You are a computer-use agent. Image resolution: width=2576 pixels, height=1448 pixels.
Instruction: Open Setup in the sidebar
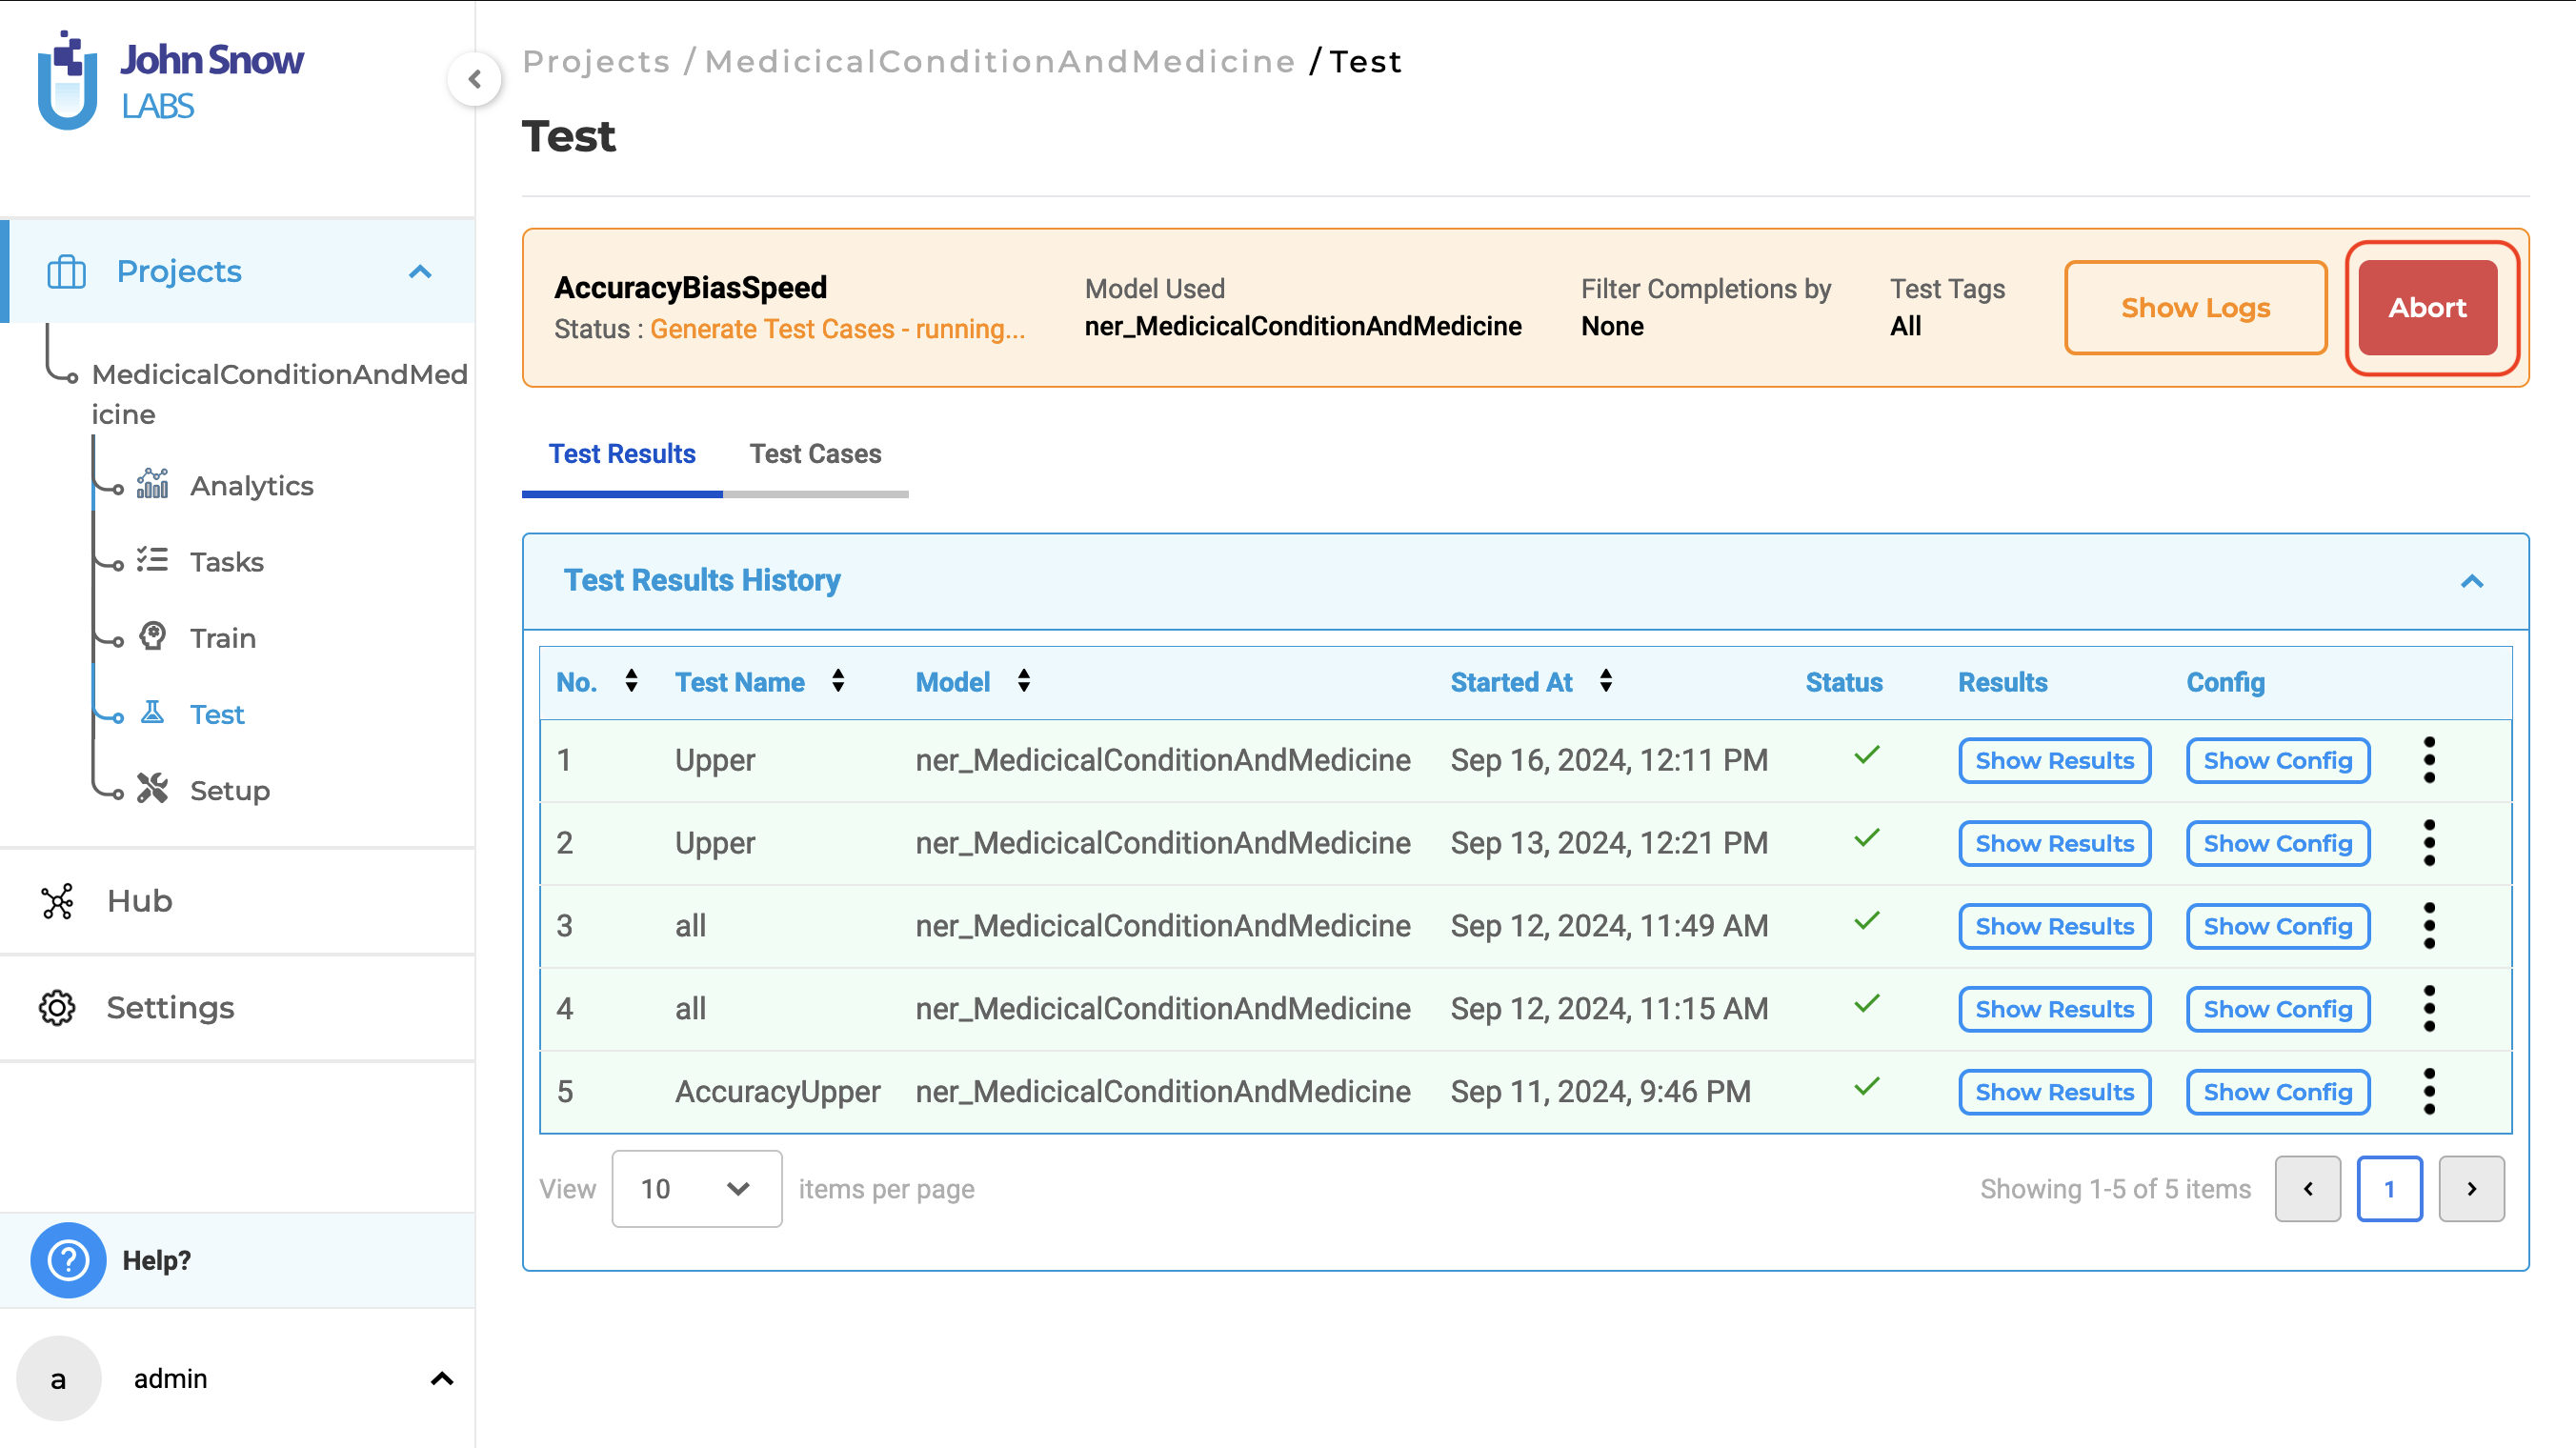pyautogui.click(x=230, y=790)
